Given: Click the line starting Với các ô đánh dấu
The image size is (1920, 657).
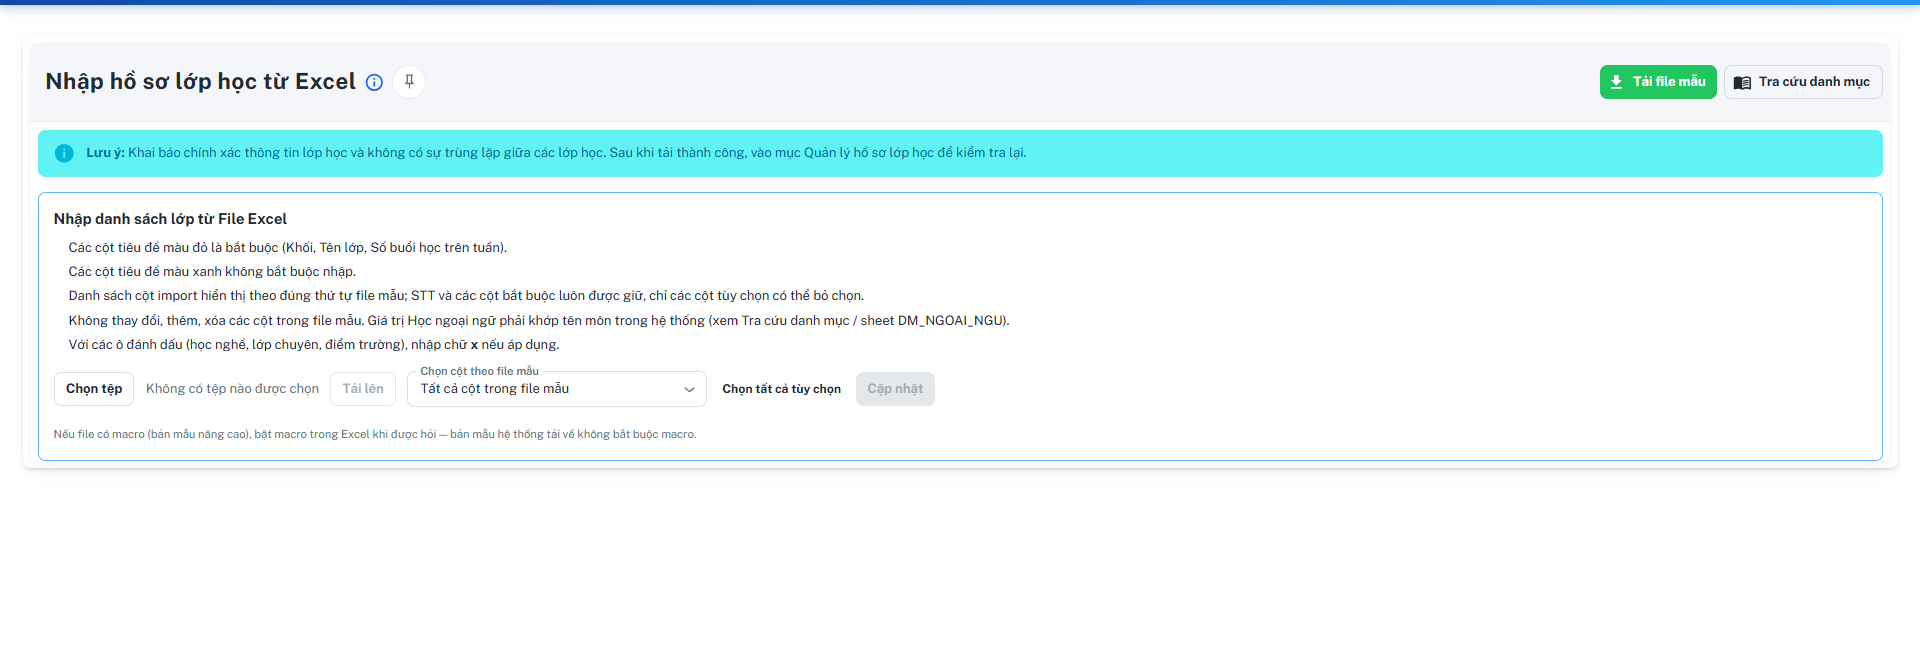Looking at the screenshot, I should [x=314, y=345].
